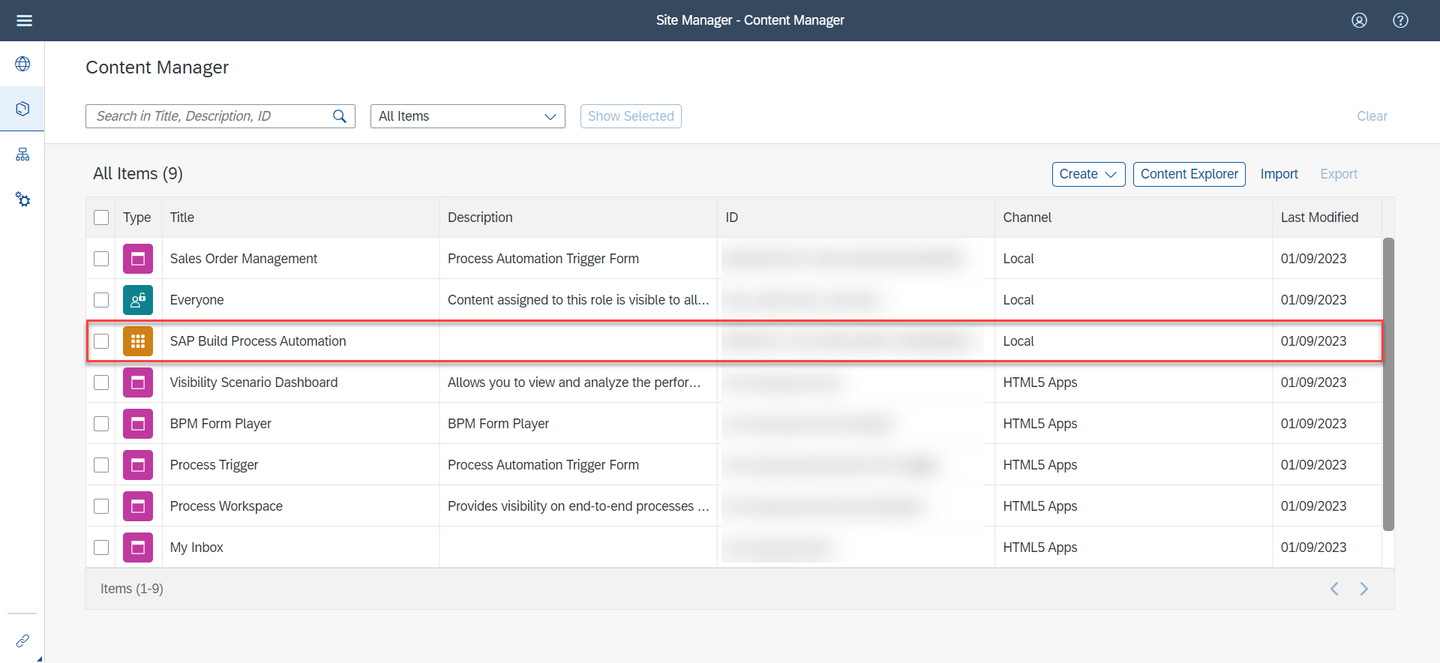The width and height of the screenshot is (1440, 663).
Task: Open the BPM Form Player title
Action: 221,423
